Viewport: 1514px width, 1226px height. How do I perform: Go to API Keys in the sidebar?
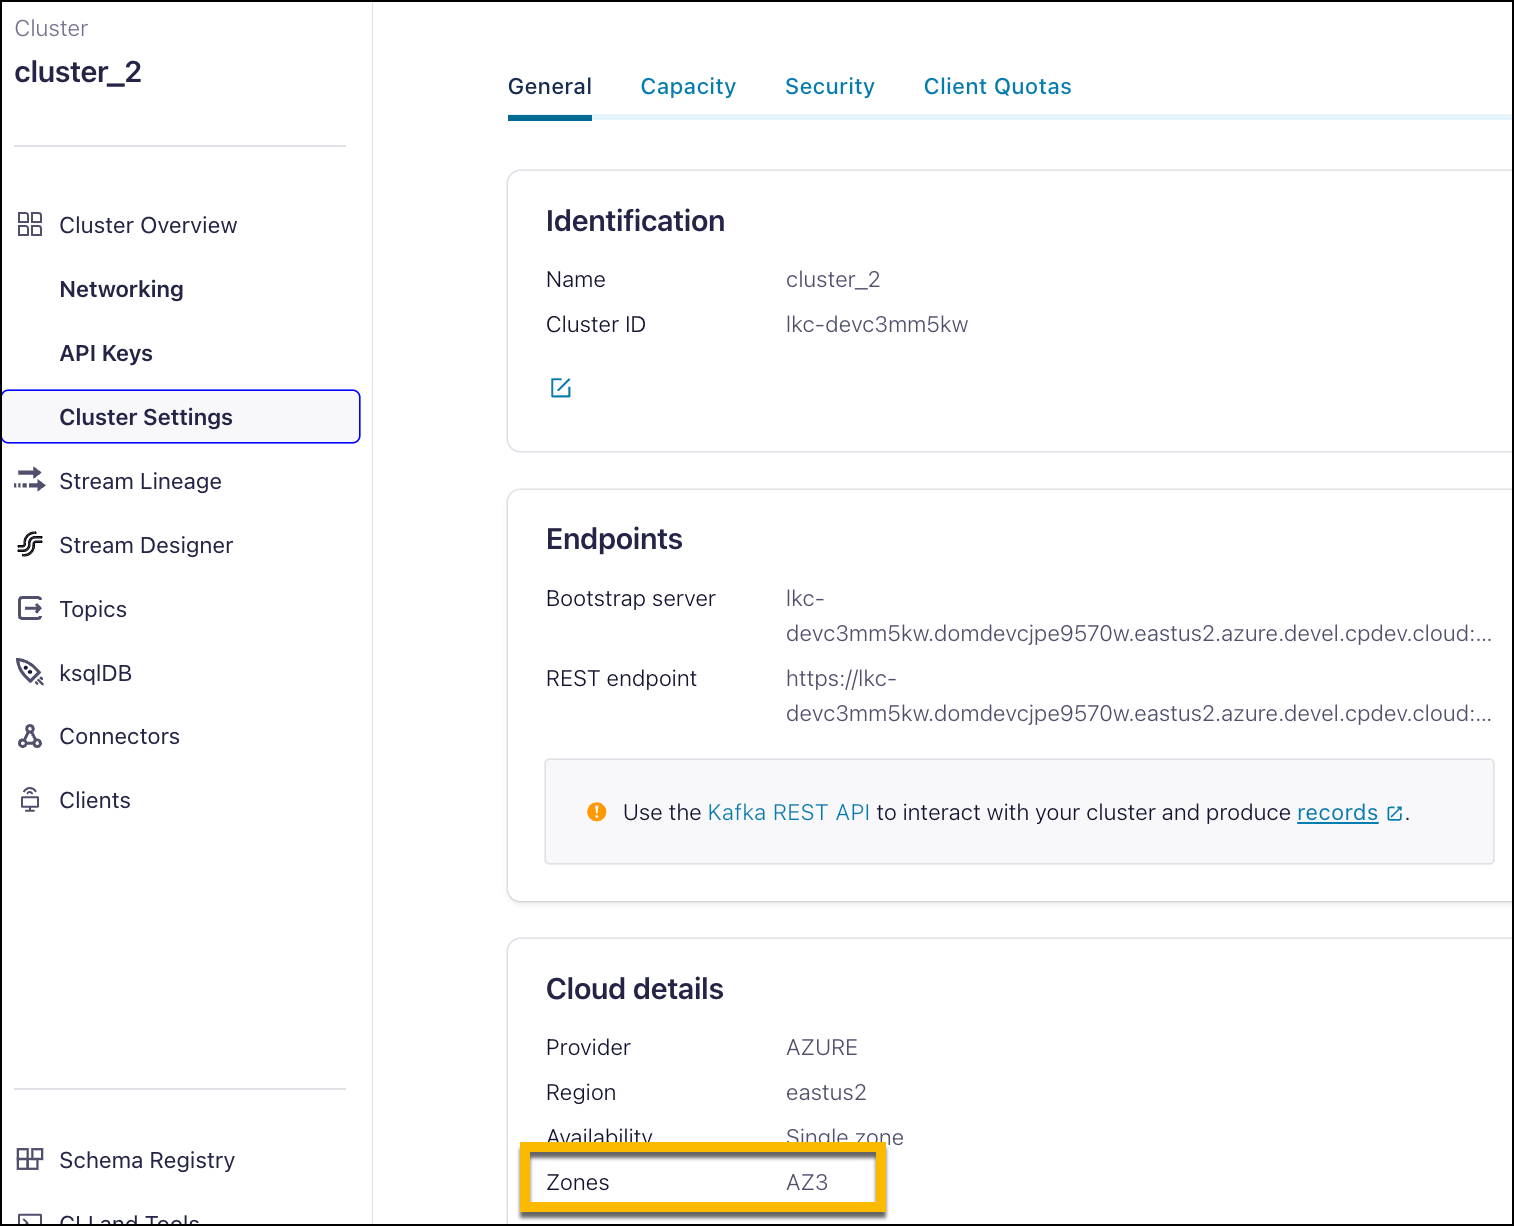(106, 353)
